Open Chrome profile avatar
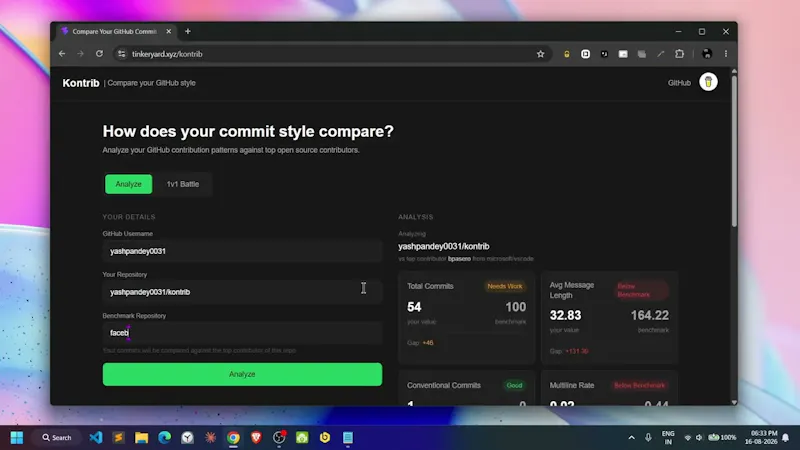The height and width of the screenshot is (450, 800). pyautogui.click(x=707, y=54)
